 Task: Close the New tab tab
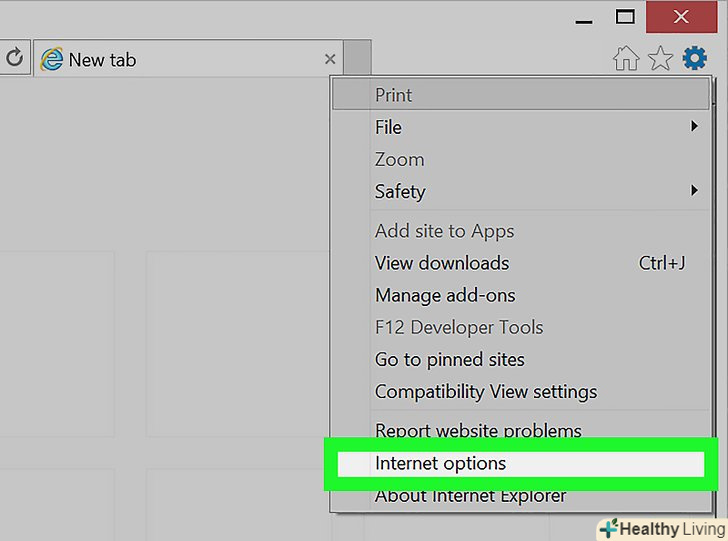pos(330,59)
